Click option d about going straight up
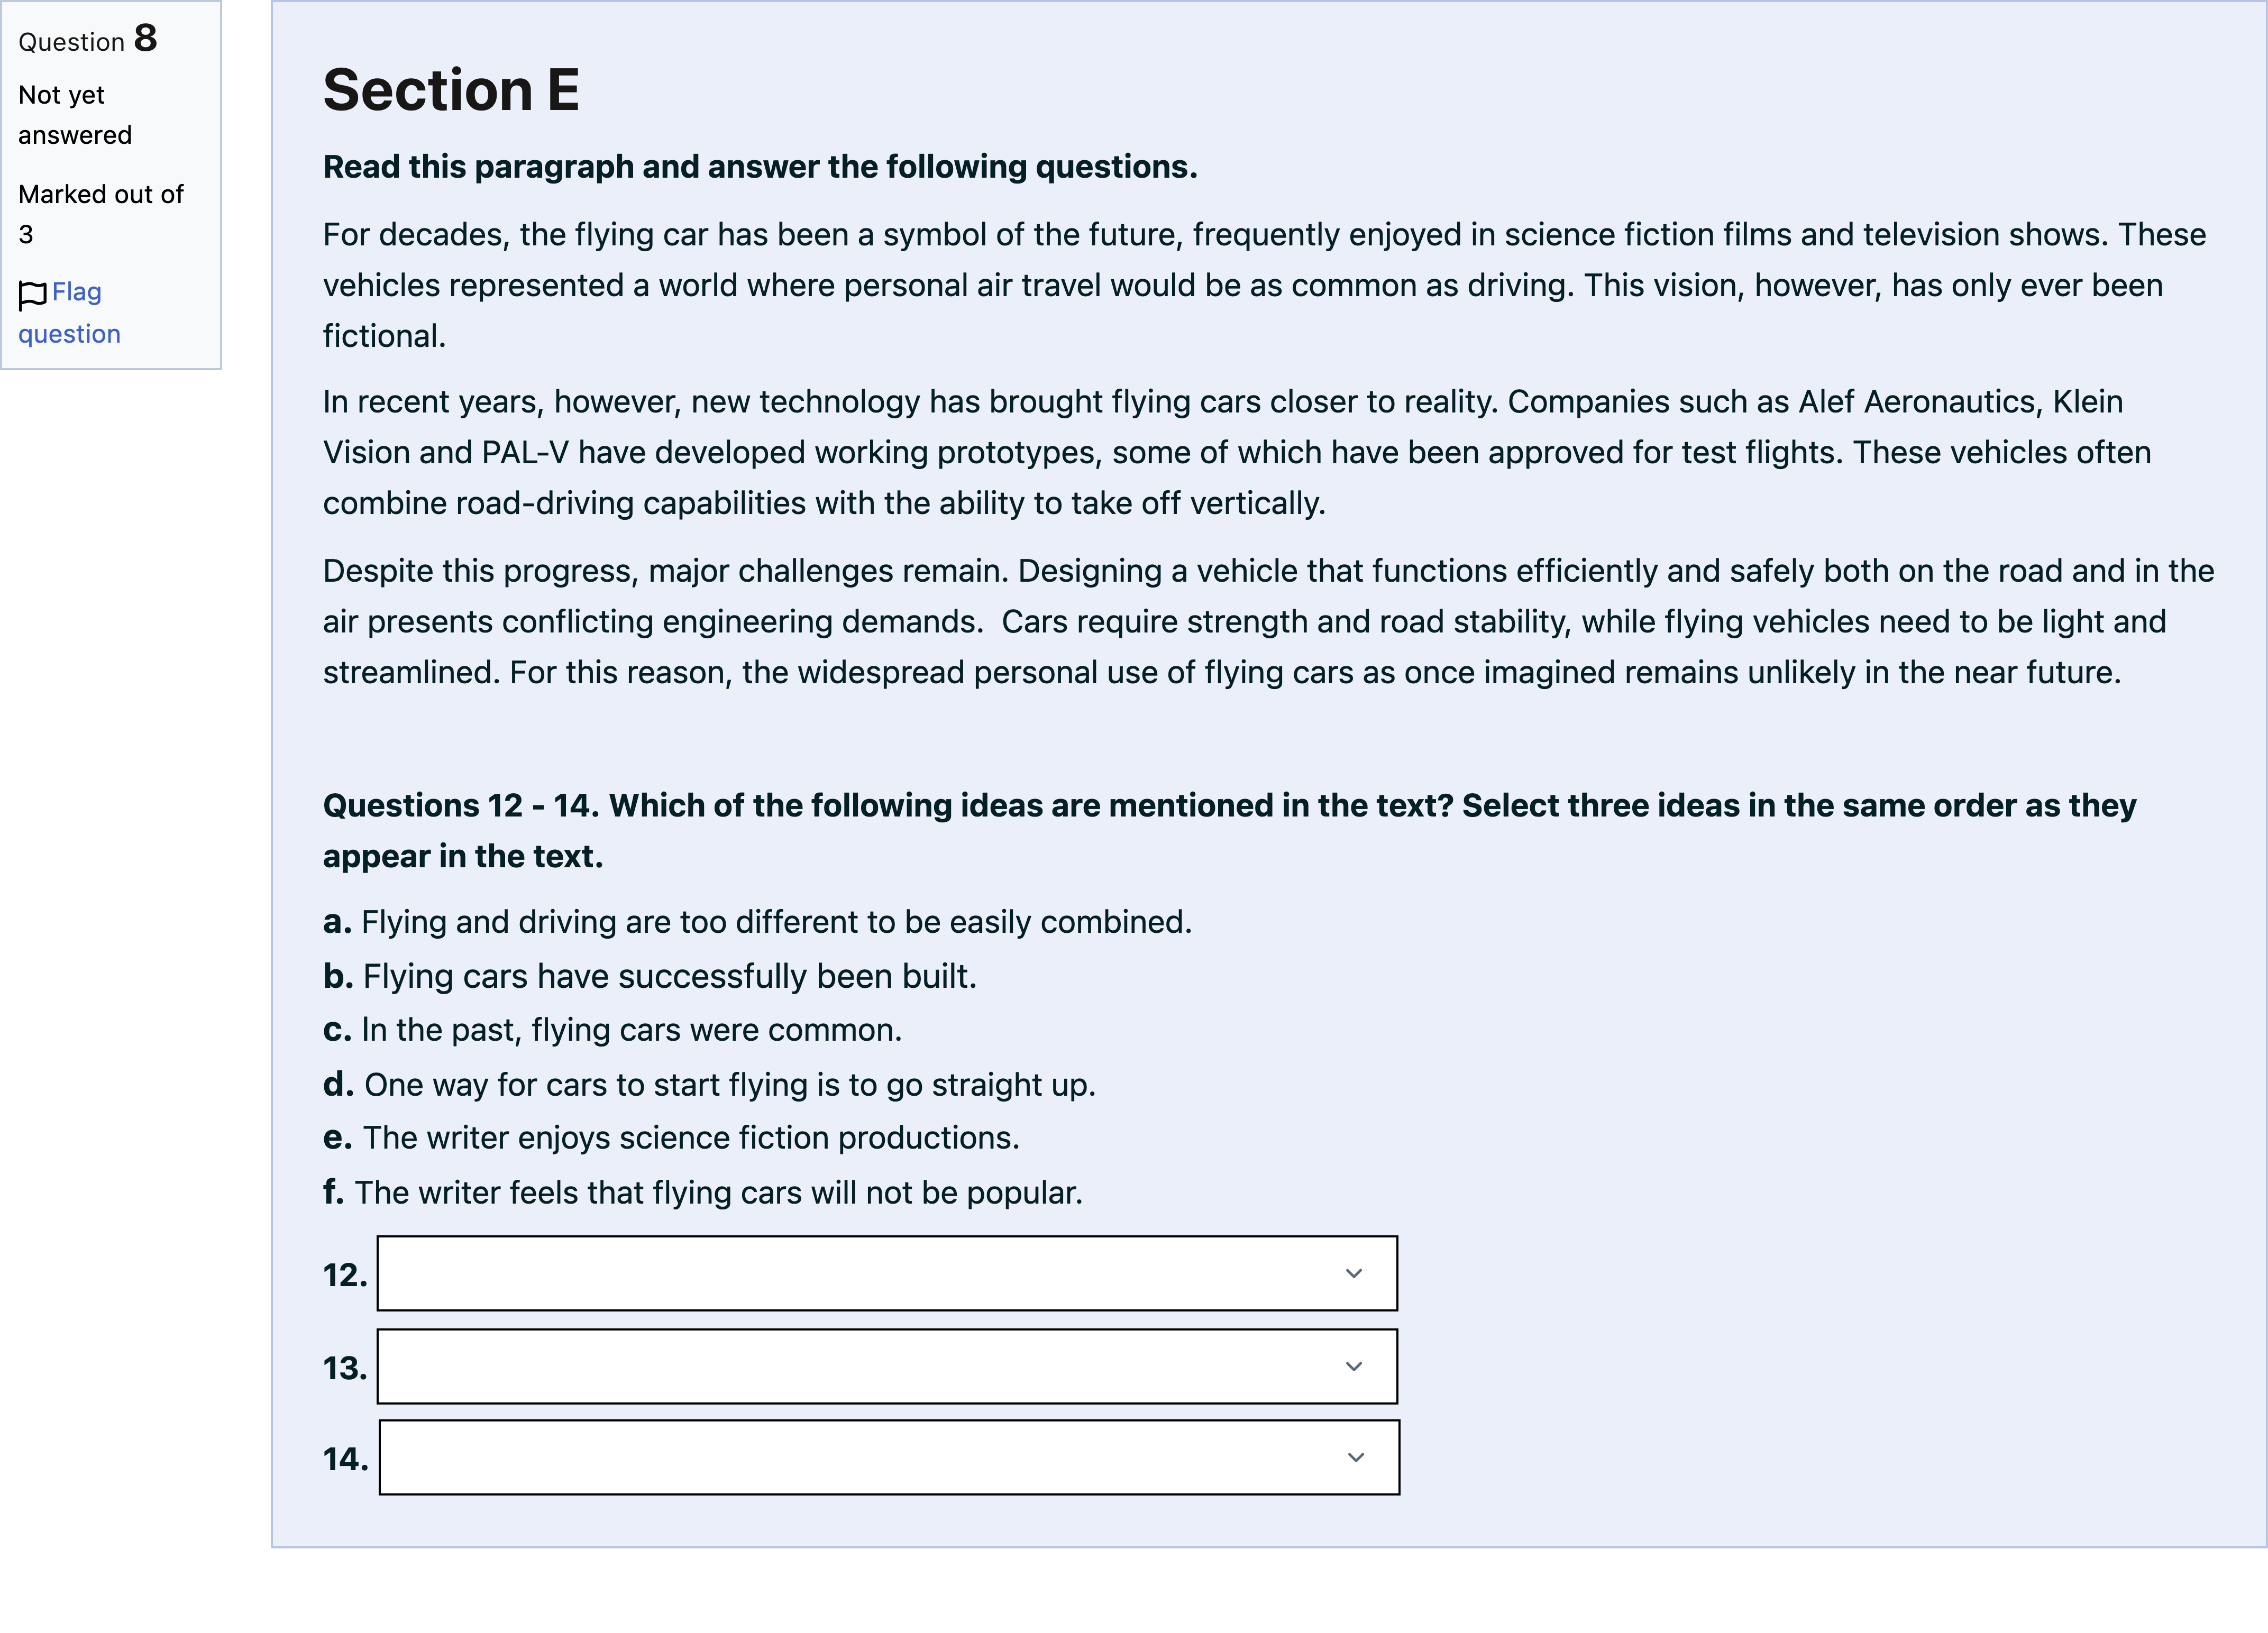 pos(709,1084)
